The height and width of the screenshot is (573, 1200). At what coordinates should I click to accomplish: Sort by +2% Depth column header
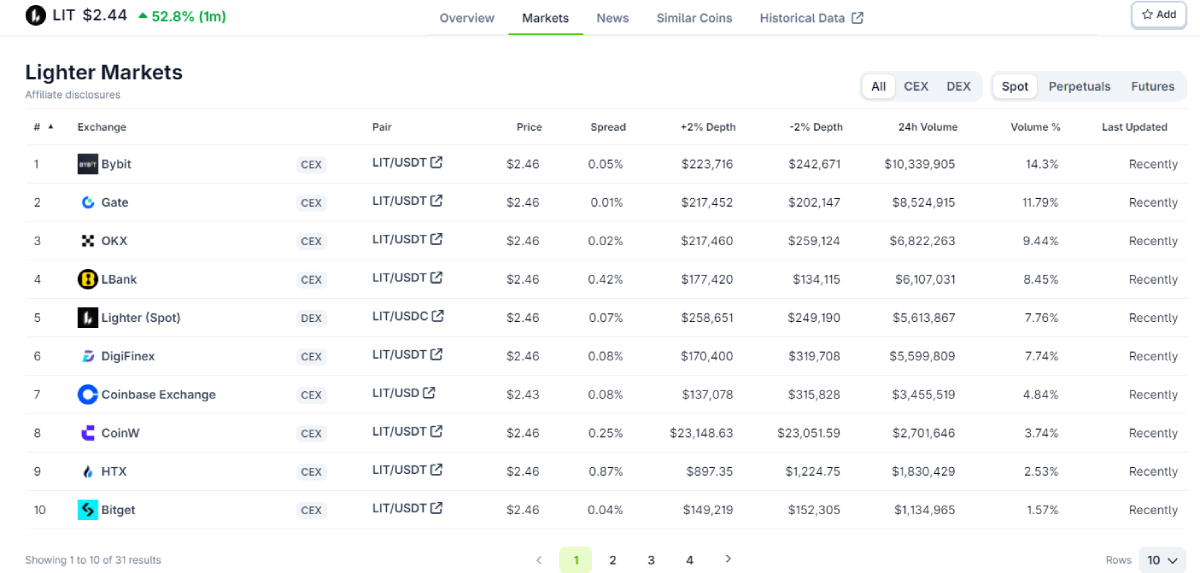point(707,127)
